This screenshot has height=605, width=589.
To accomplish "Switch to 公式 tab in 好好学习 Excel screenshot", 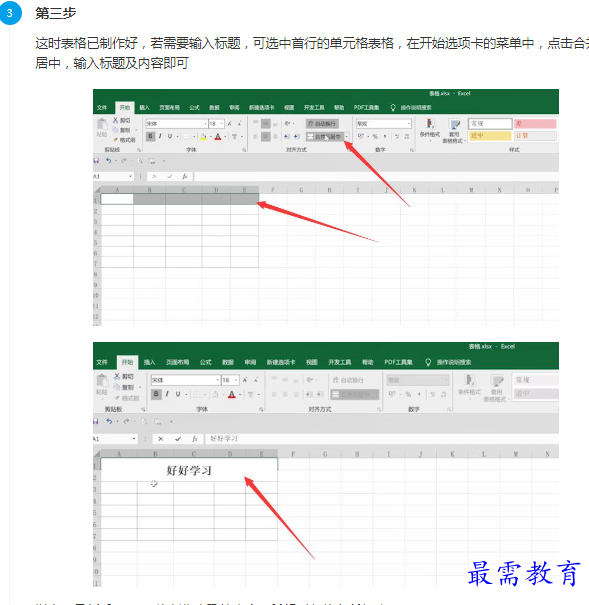I will pyautogui.click(x=206, y=362).
